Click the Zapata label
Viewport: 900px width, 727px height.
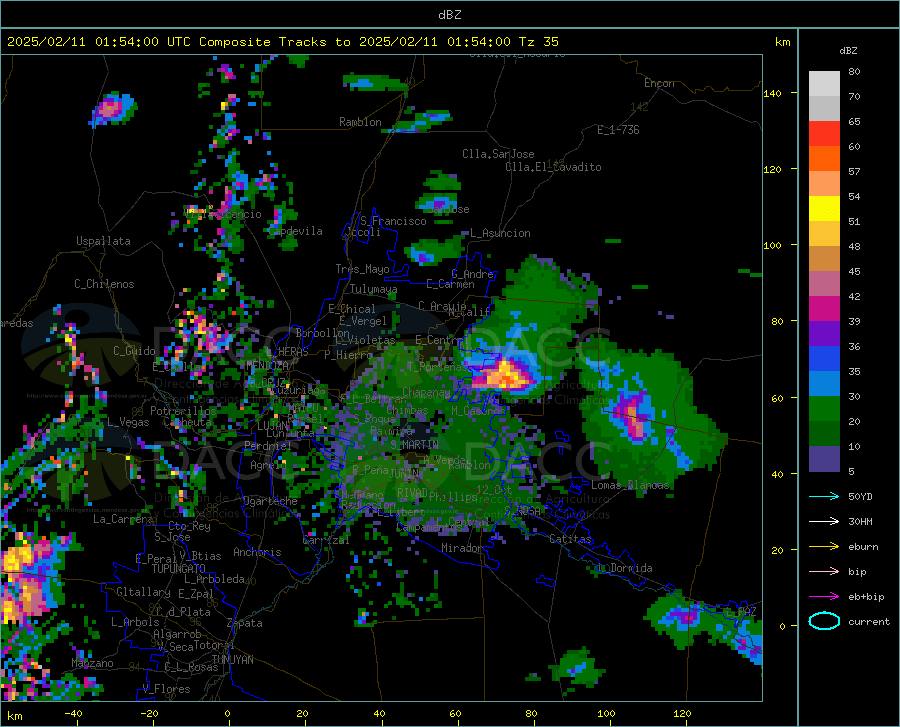[245, 623]
